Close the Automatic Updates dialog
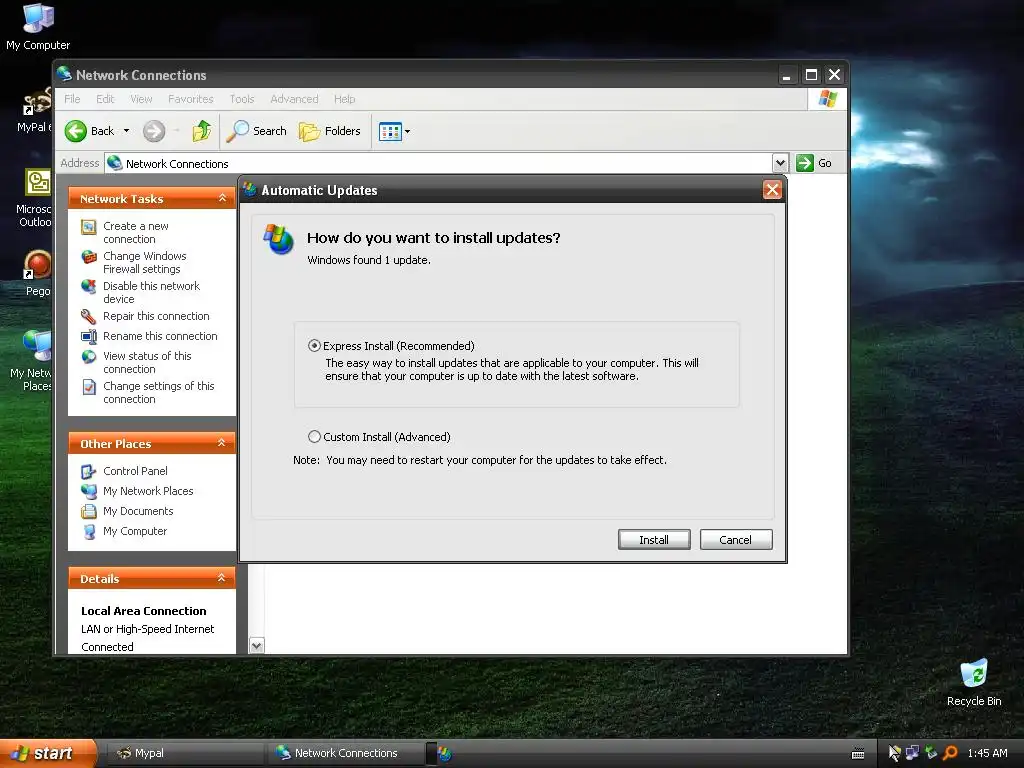Image resolution: width=1024 pixels, height=768 pixels. pyautogui.click(x=772, y=190)
